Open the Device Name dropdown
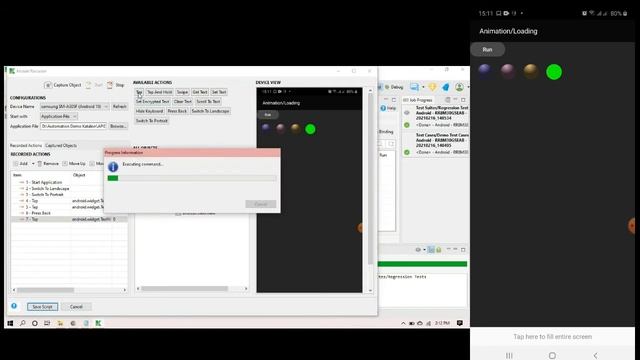This screenshot has width=640, height=360. (x=74, y=107)
